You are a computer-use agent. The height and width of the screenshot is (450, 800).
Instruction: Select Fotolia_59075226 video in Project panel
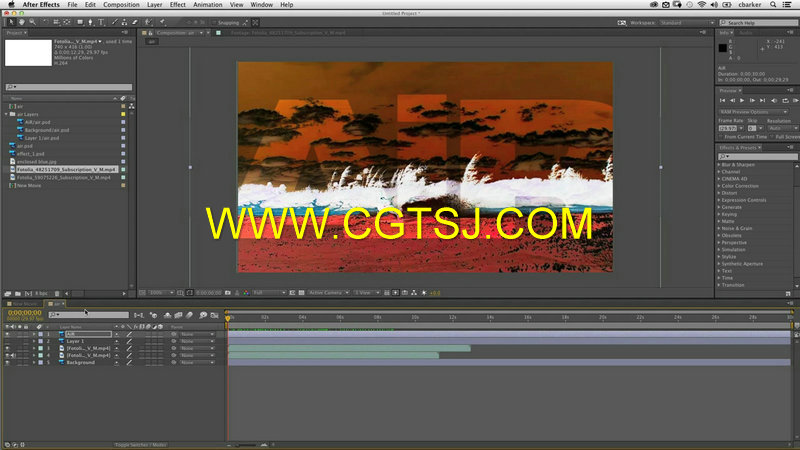(x=63, y=178)
